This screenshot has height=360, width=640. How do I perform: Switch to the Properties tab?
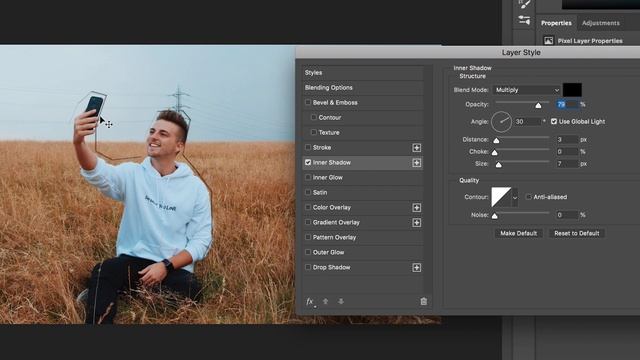tap(556, 23)
